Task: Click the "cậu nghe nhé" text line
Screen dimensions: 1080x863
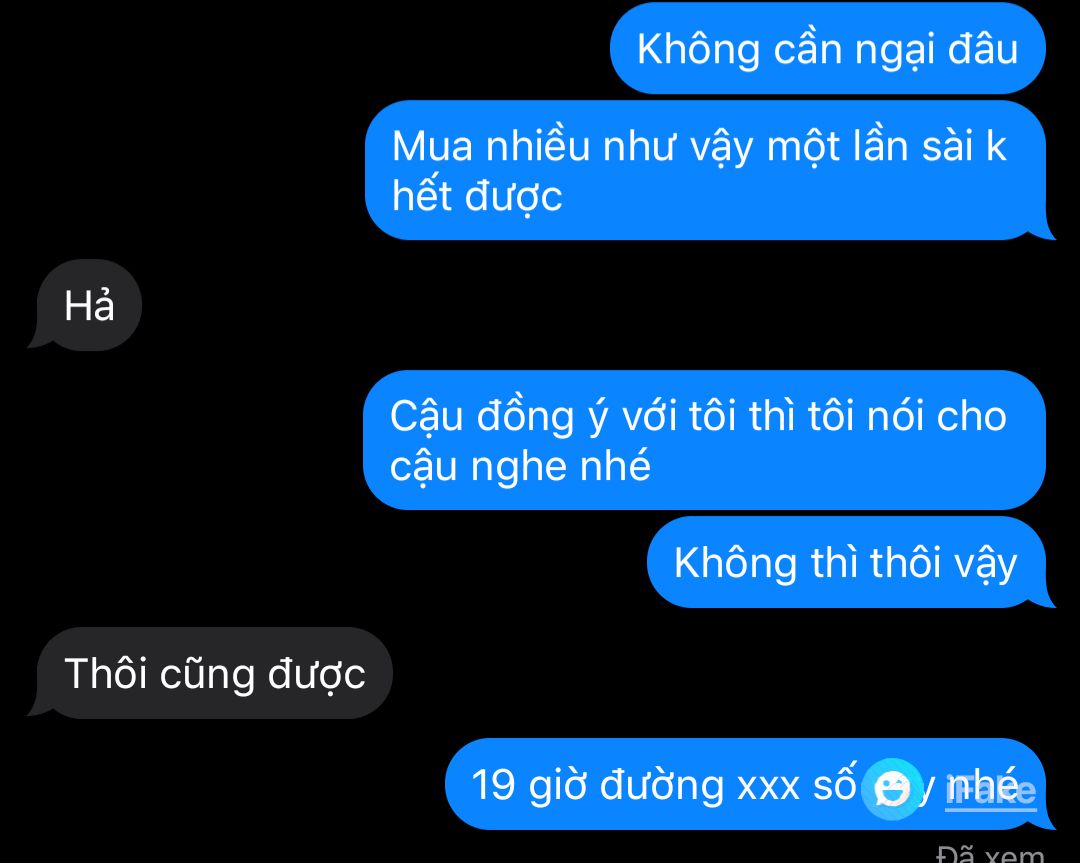Action: coord(520,466)
